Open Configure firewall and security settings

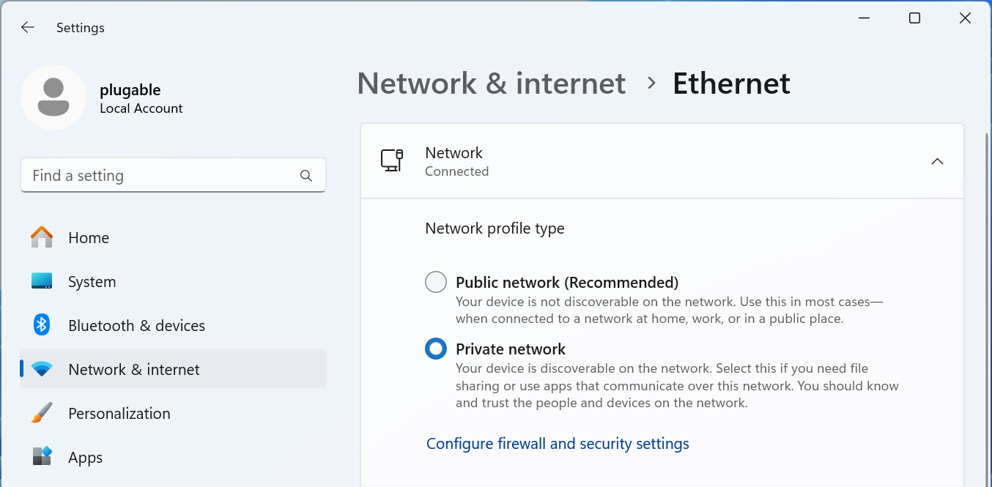click(557, 443)
